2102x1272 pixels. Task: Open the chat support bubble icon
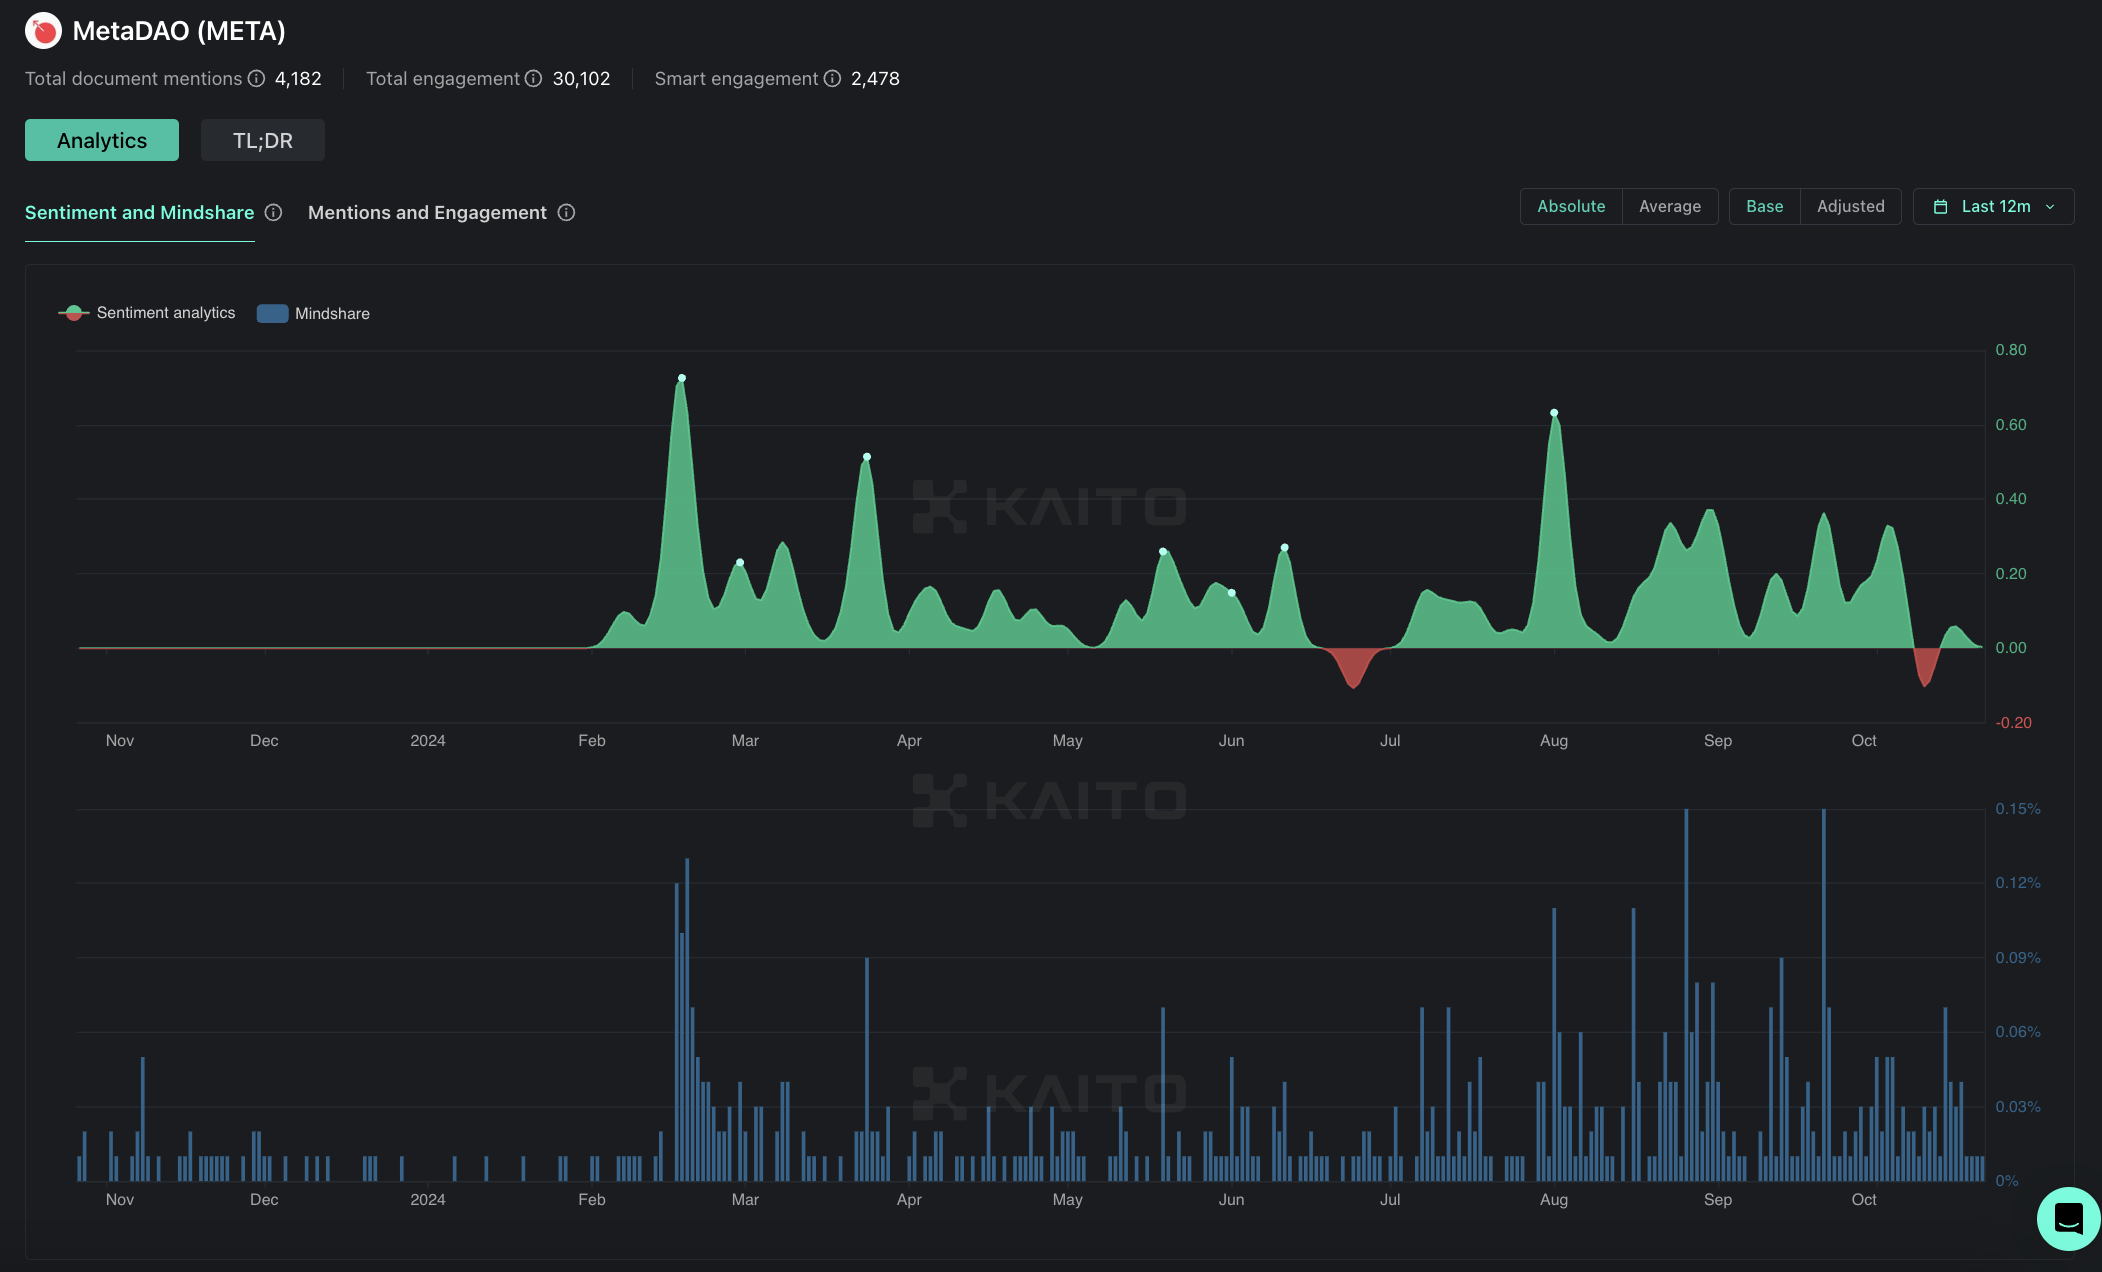click(2068, 1218)
